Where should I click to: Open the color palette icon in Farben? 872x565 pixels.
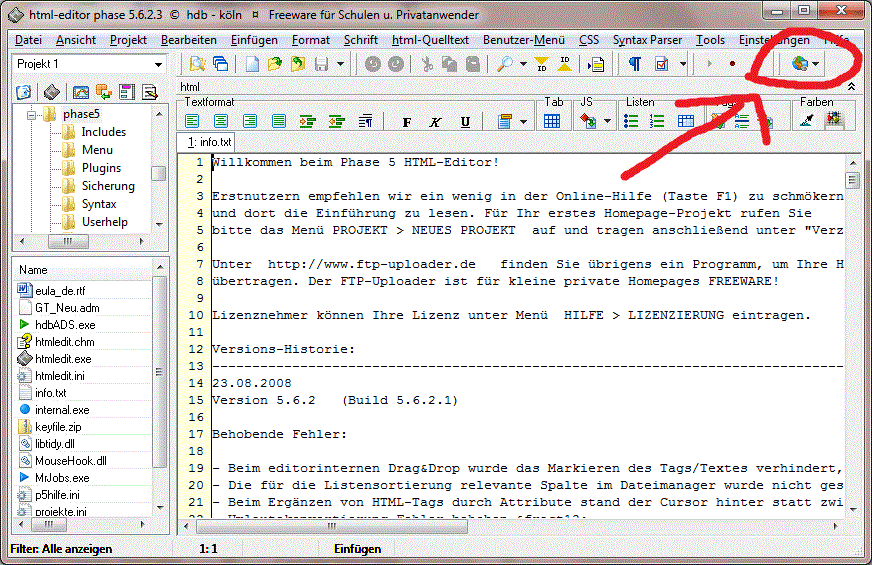pos(834,119)
